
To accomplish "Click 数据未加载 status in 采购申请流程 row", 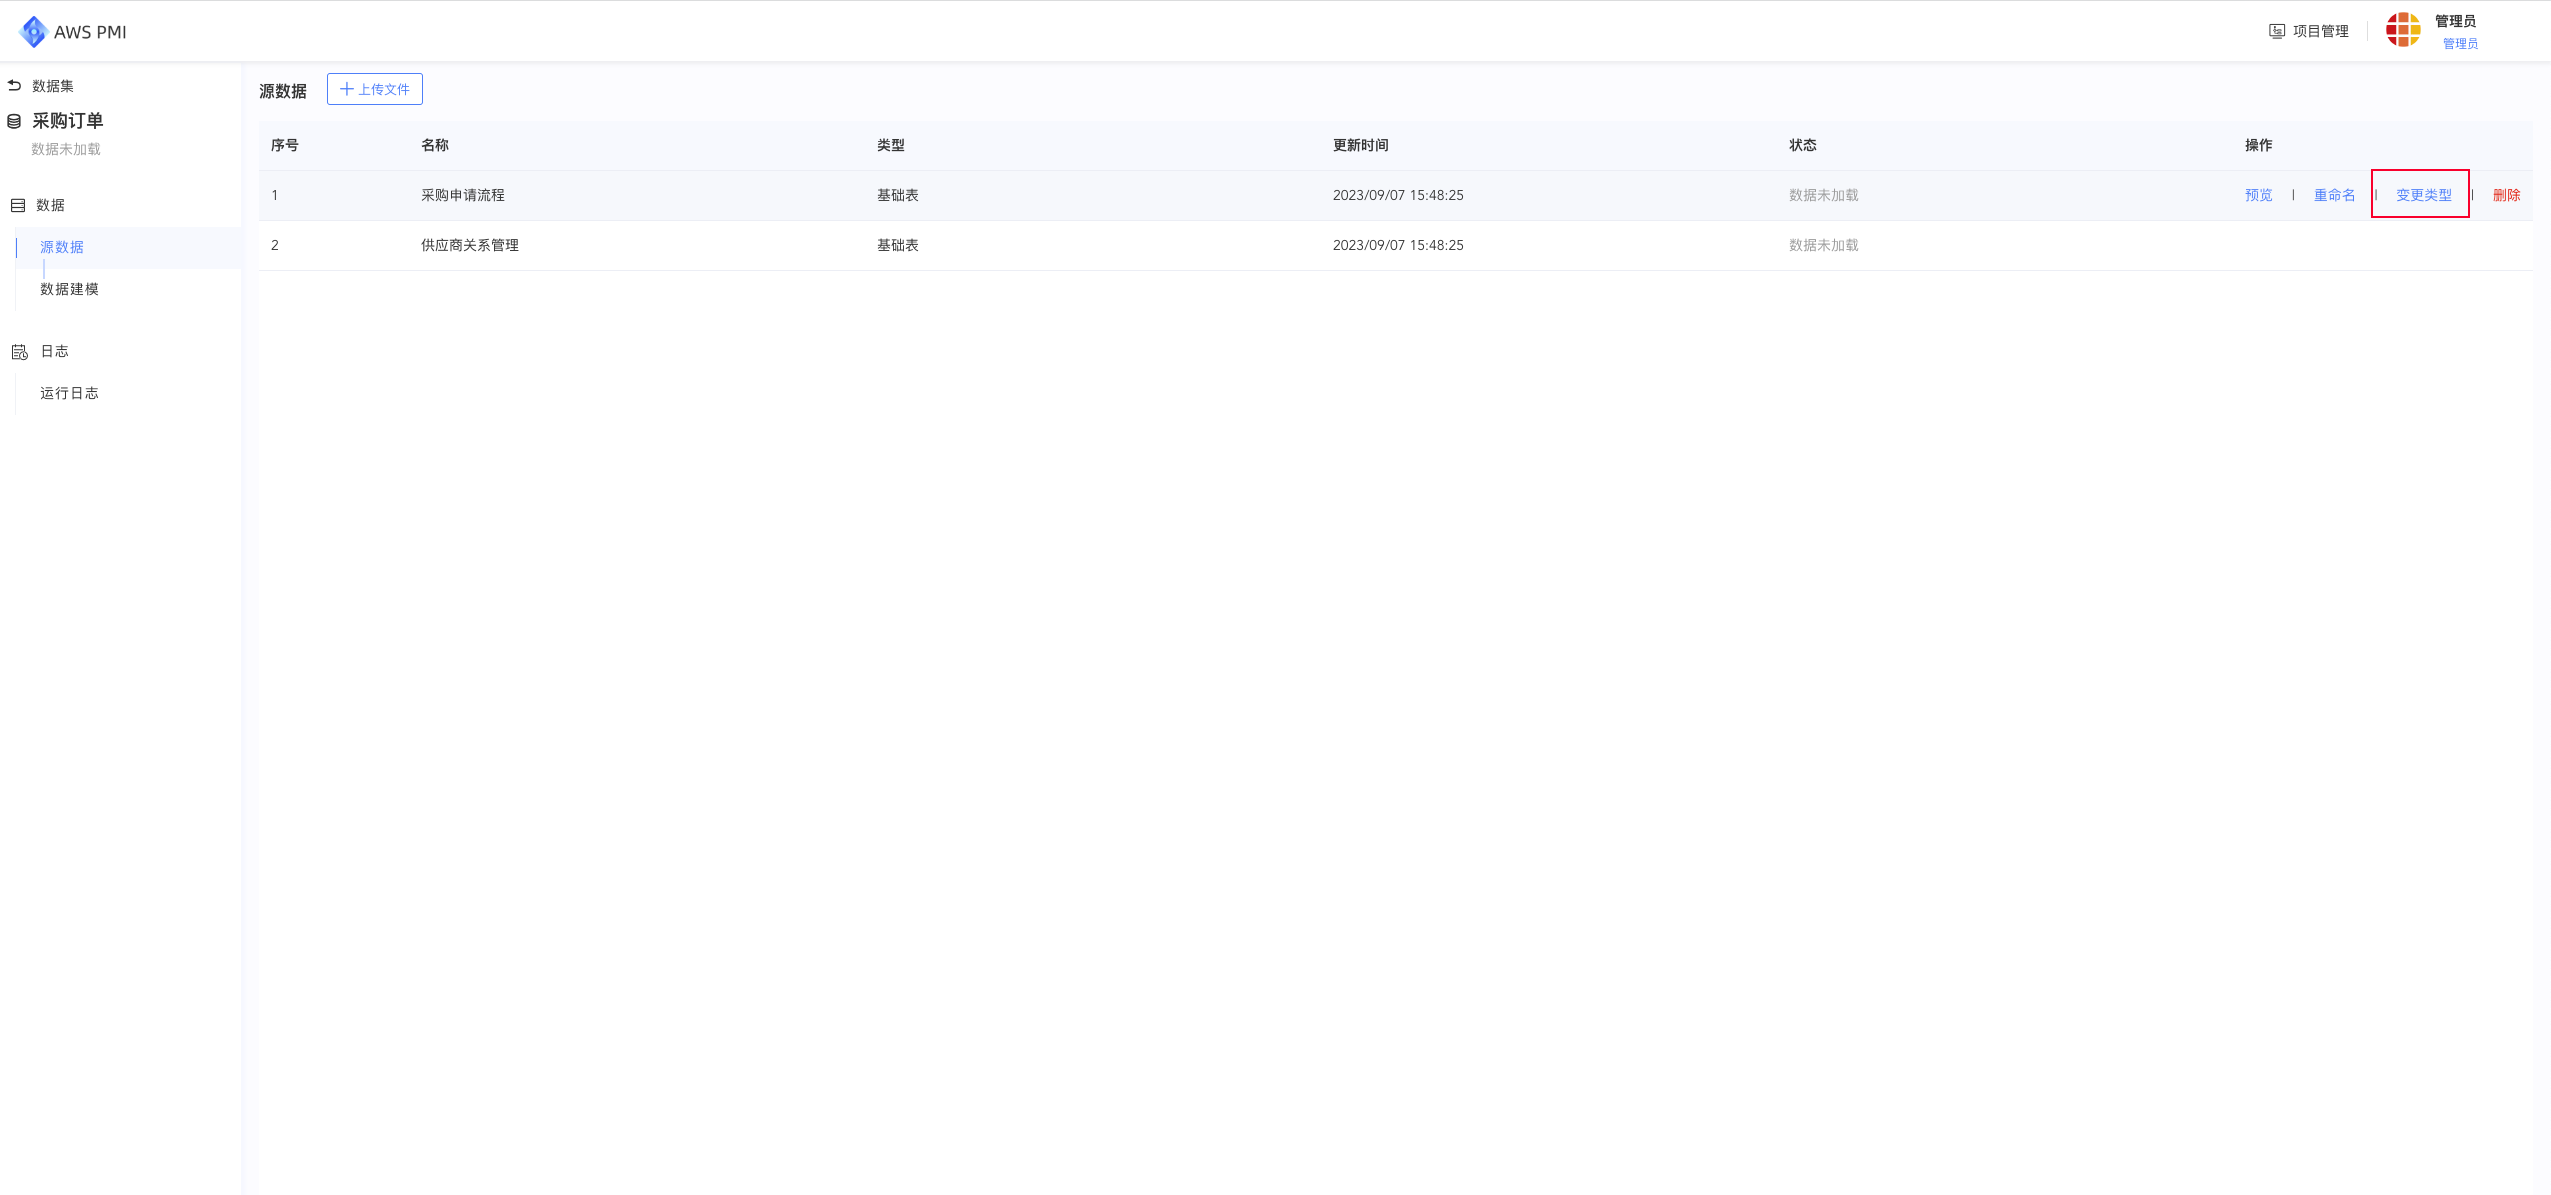I will point(1824,195).
